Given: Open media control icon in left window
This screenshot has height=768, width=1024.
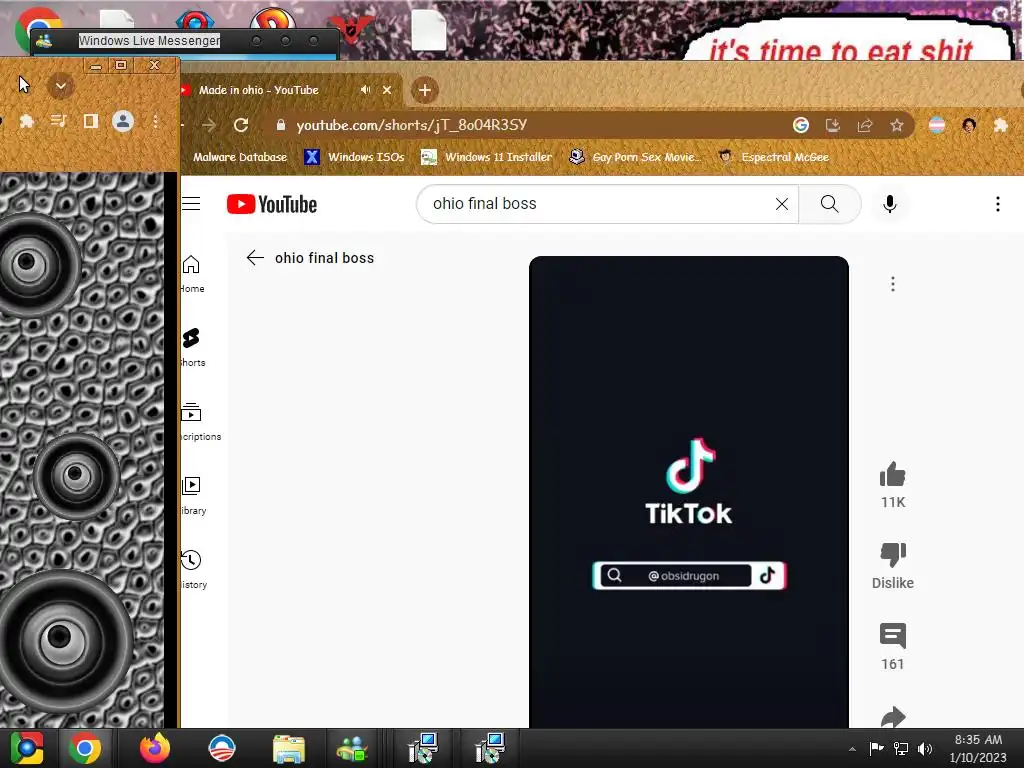Looking at the screenshot, I should pos(59,121).
